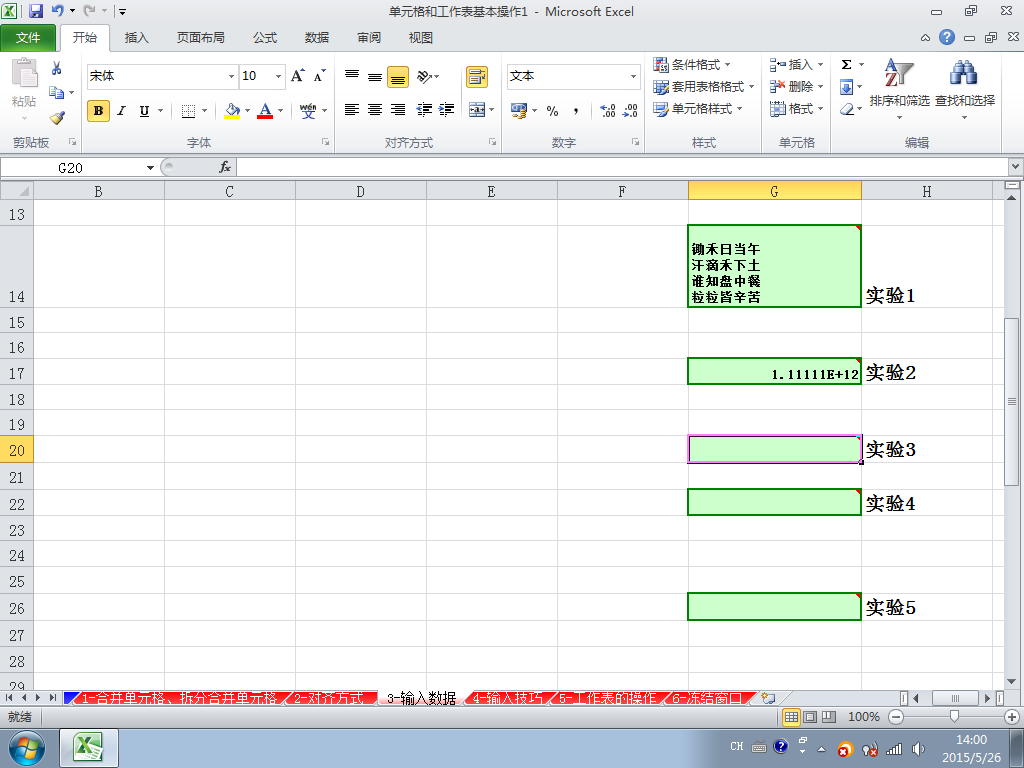Toggle Underline formatting
The image size is (1024, 768).
click(x=144, y=111)
